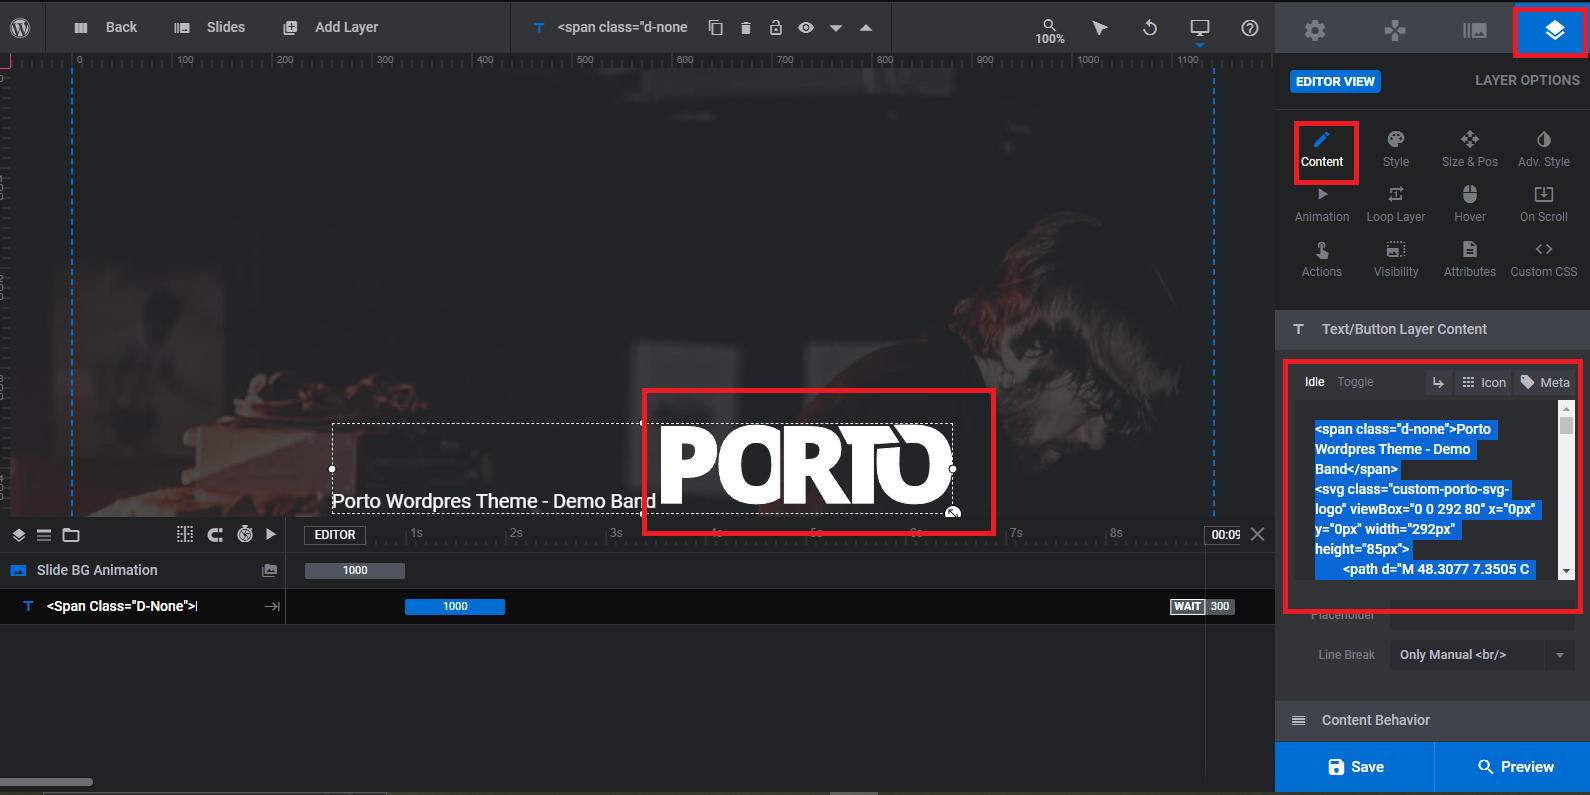Screen dimensions: 1590x795
Task: Open the Animation section
Action: [1322, 205]
